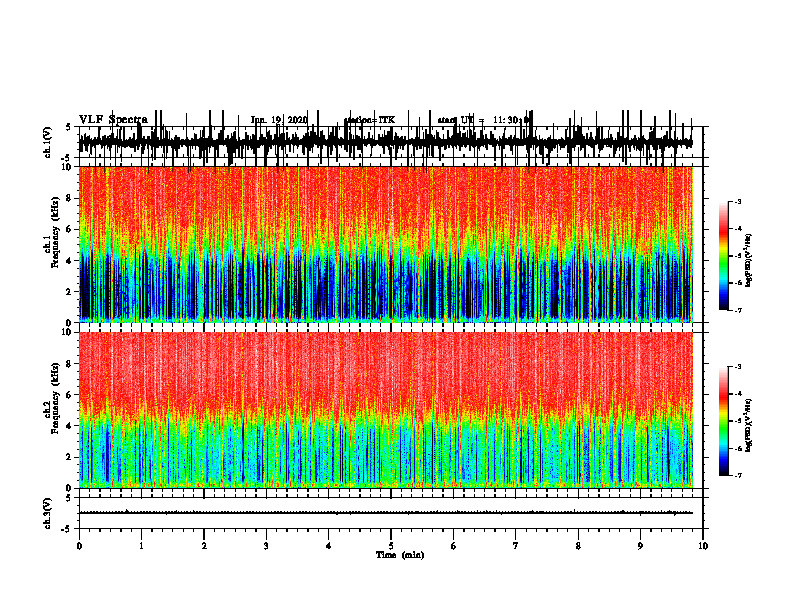Click the '4' kHz tick on ch.2 spectrogram
Screen dimensions: 792x612
tap(69, 426)
